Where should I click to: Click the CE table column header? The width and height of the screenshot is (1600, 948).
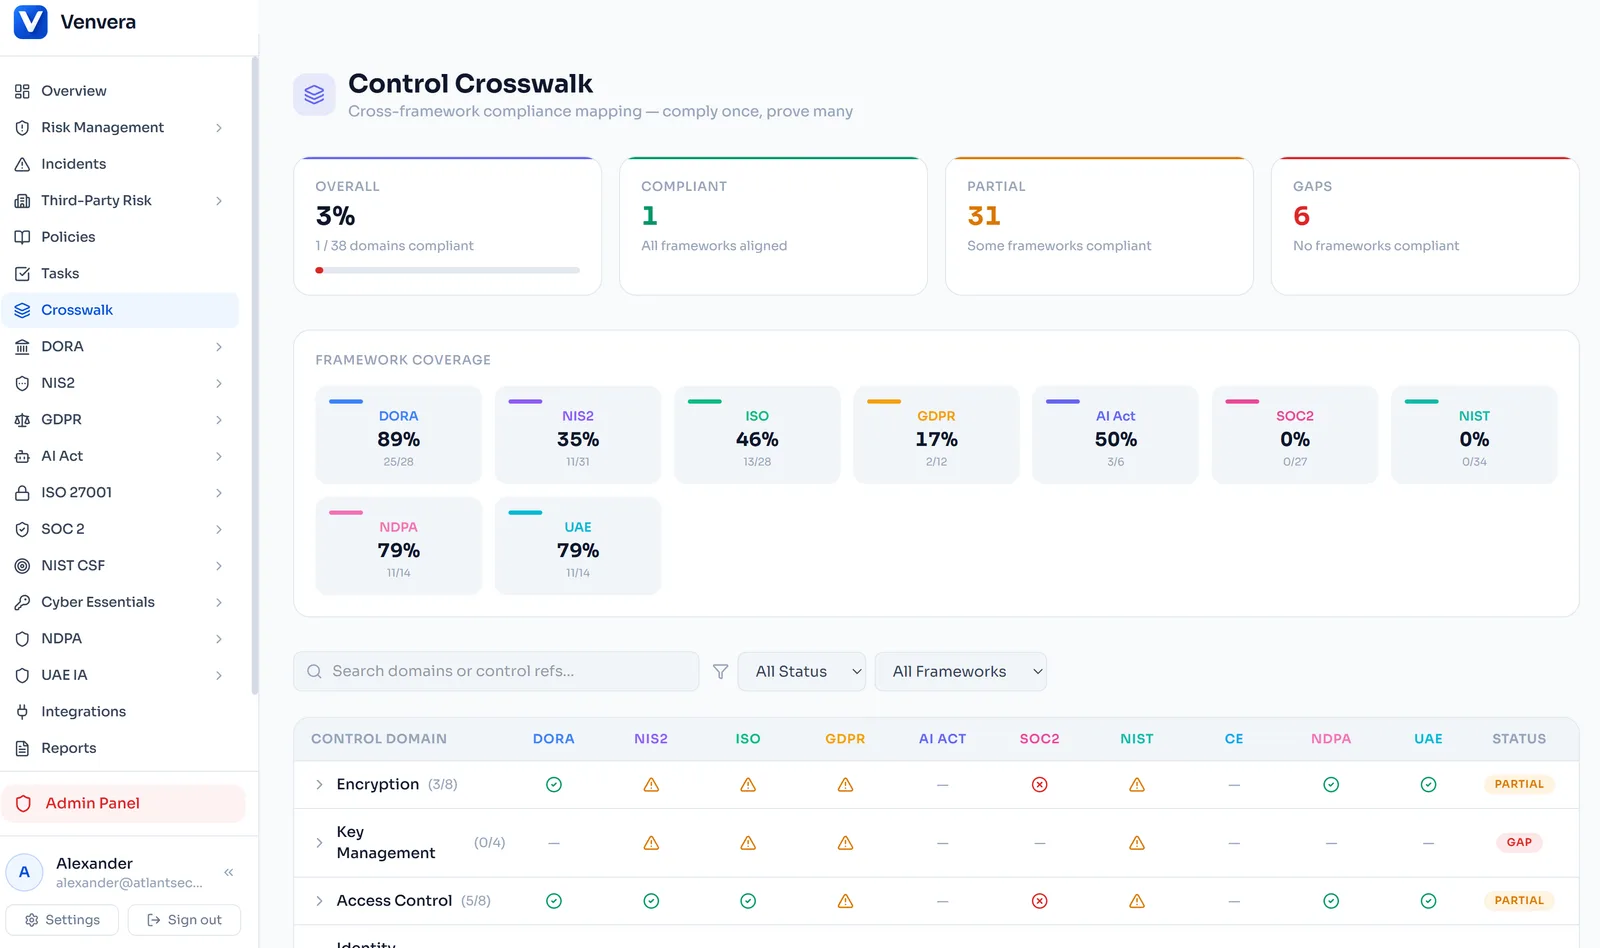tap(1234, 739)
